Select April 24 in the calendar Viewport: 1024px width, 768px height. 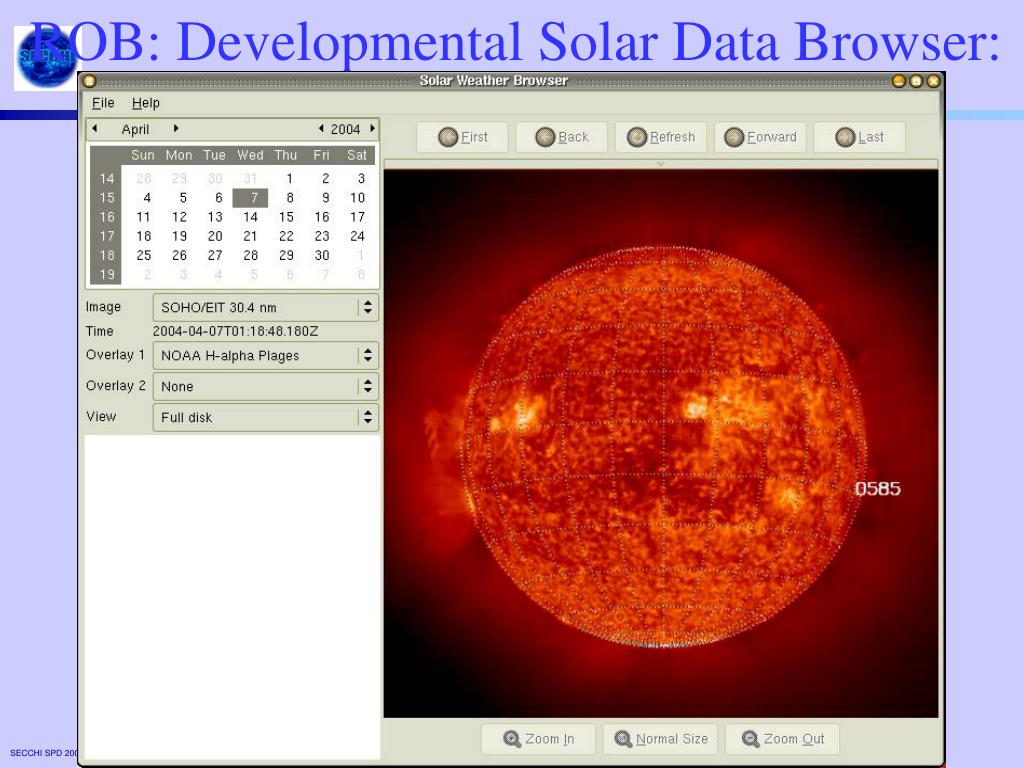coord(357,236)
